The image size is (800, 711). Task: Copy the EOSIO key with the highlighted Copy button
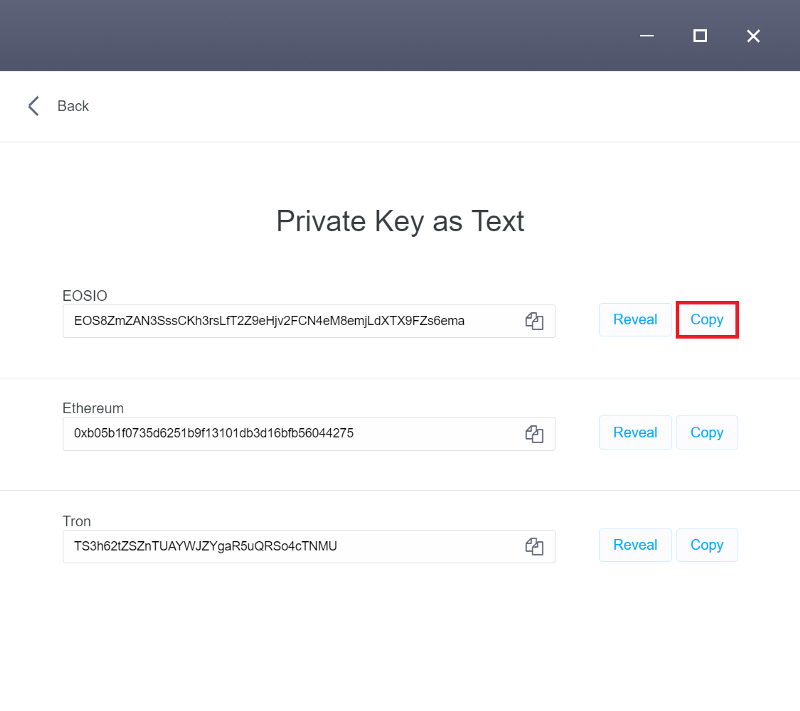[707, 320]
